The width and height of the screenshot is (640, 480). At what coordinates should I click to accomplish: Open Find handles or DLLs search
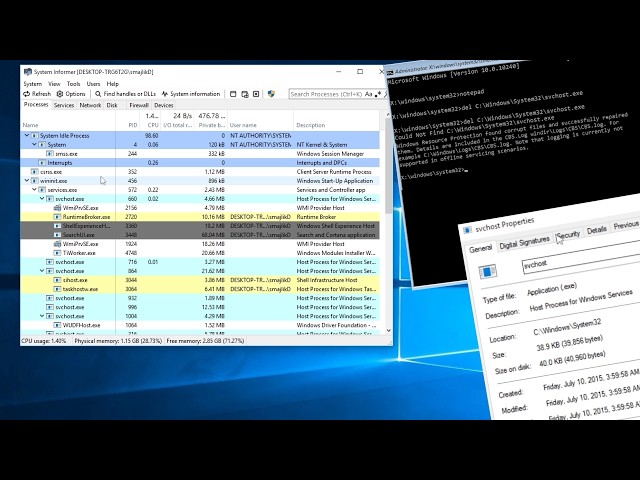click(x=125, y=94)
